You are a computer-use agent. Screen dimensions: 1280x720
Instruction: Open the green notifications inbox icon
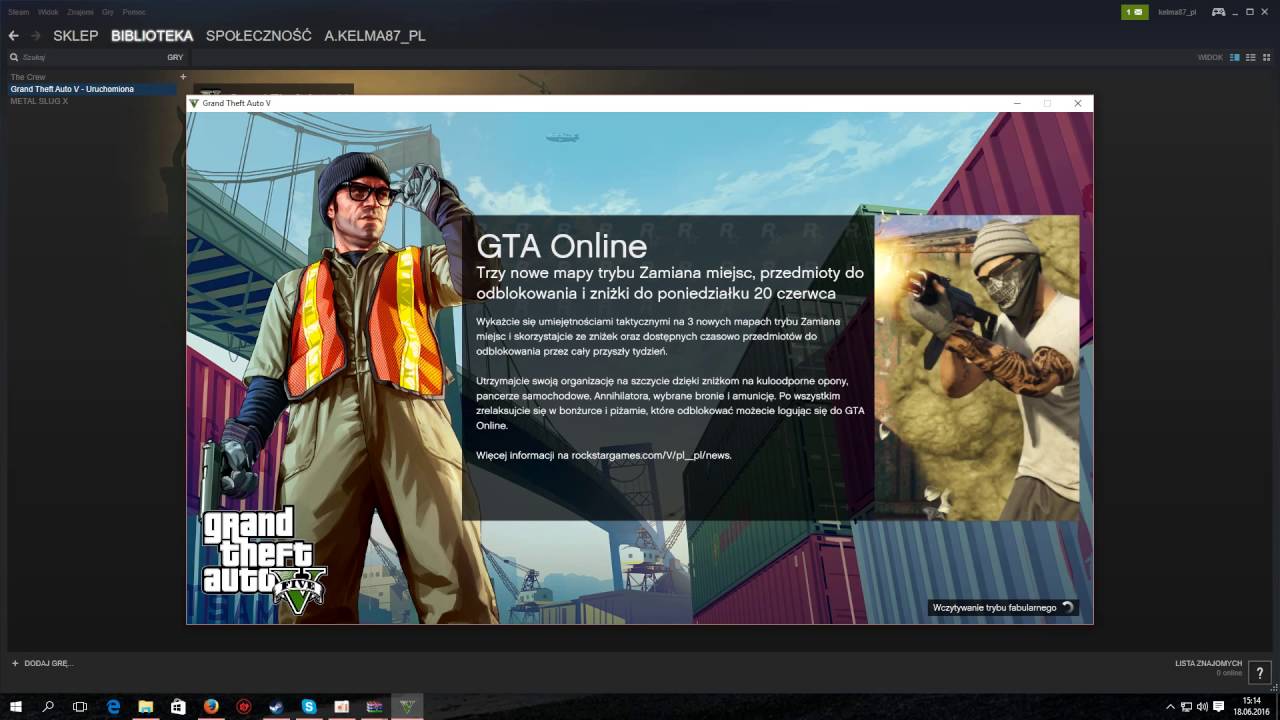point(1133,12)
